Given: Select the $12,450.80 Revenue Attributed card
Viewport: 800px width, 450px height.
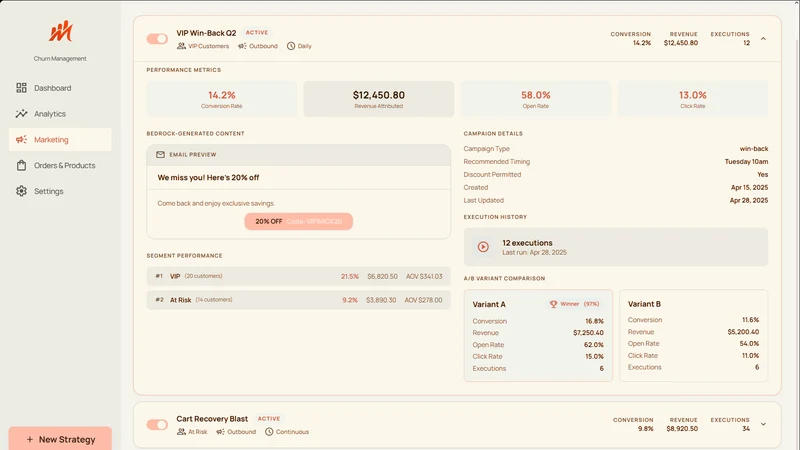Looking at the screenshot, I should (379, 99).
